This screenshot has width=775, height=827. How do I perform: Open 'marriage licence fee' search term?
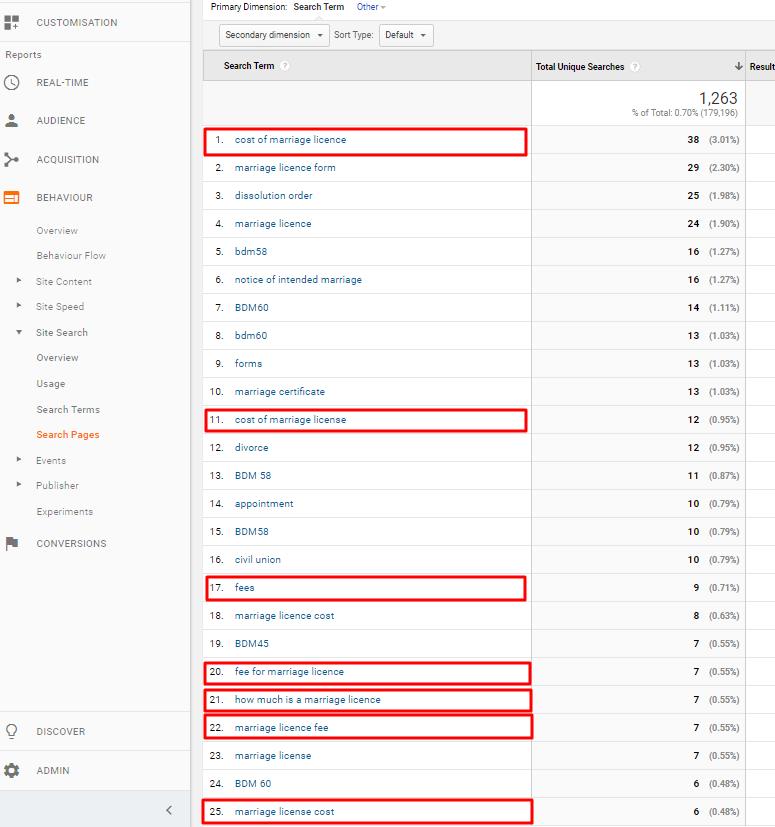coord(281,727)
